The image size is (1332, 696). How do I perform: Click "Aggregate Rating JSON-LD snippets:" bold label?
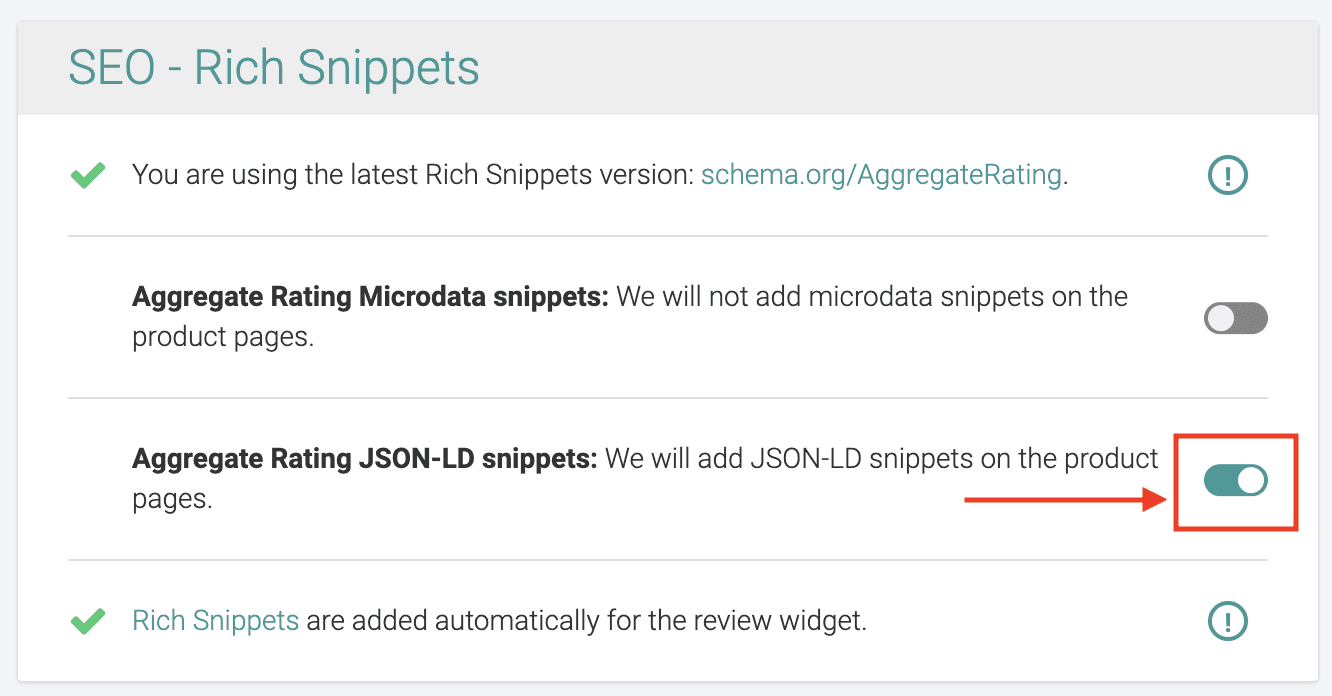point(364,459)
